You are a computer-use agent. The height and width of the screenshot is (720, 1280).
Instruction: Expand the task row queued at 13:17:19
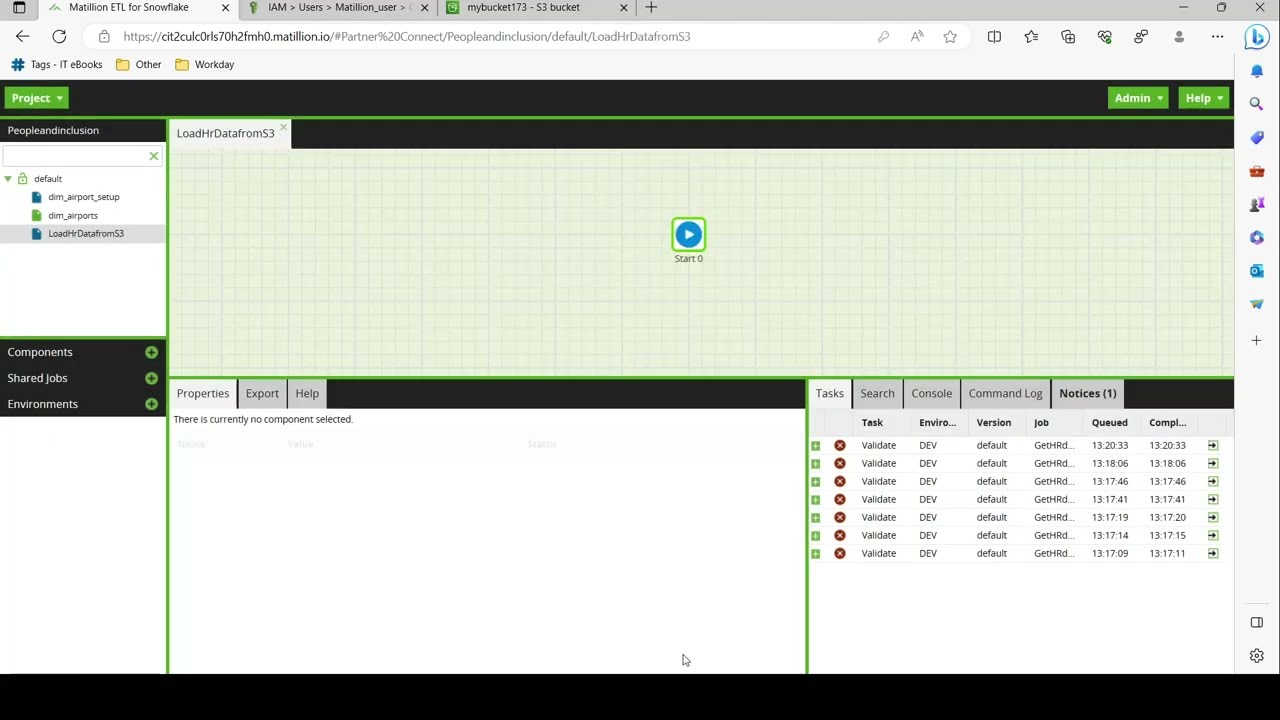tap(816, 518)
